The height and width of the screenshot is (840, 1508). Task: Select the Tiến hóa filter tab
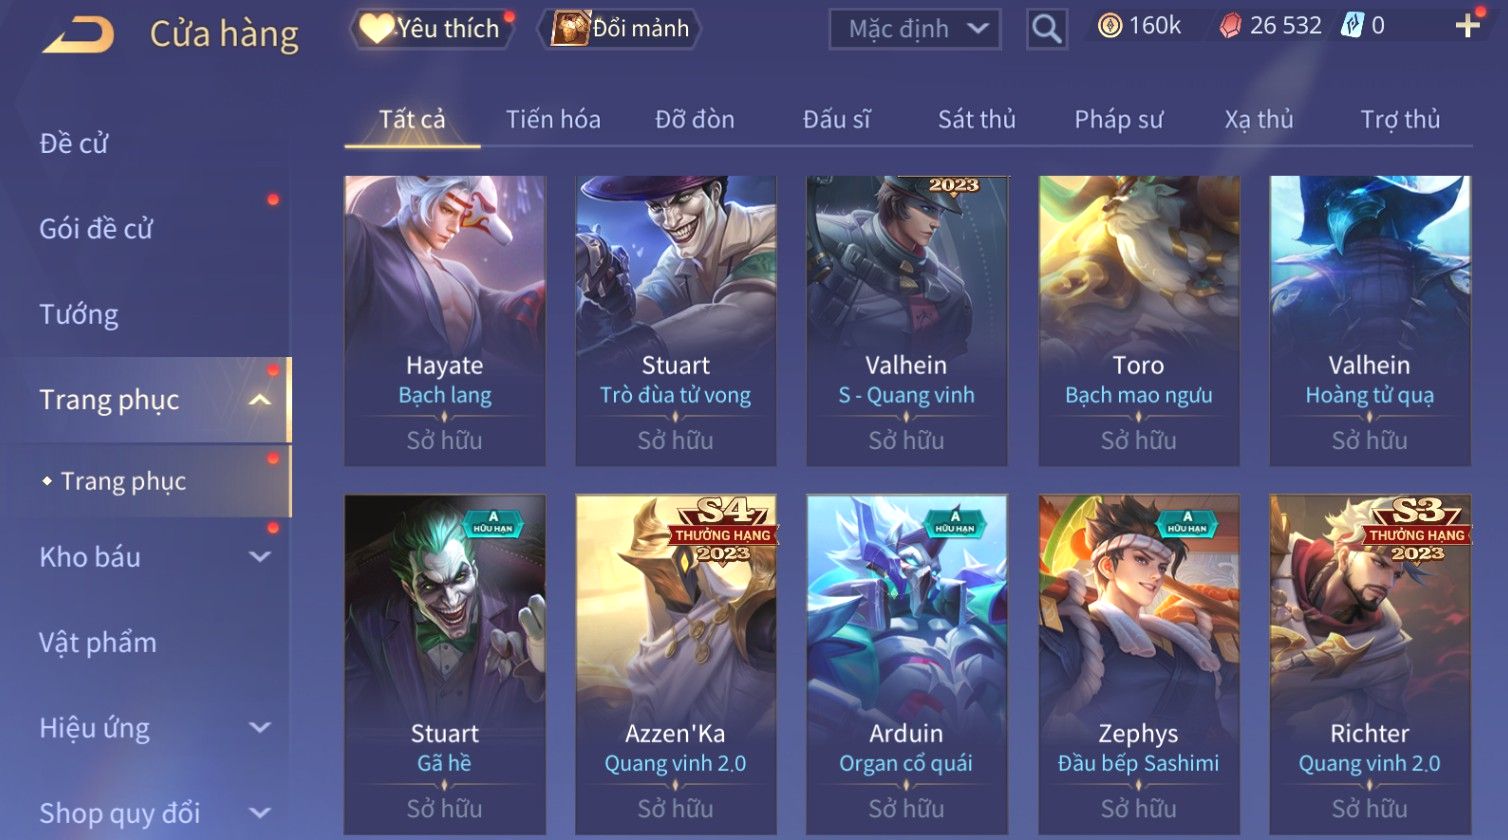pos(553,120)
